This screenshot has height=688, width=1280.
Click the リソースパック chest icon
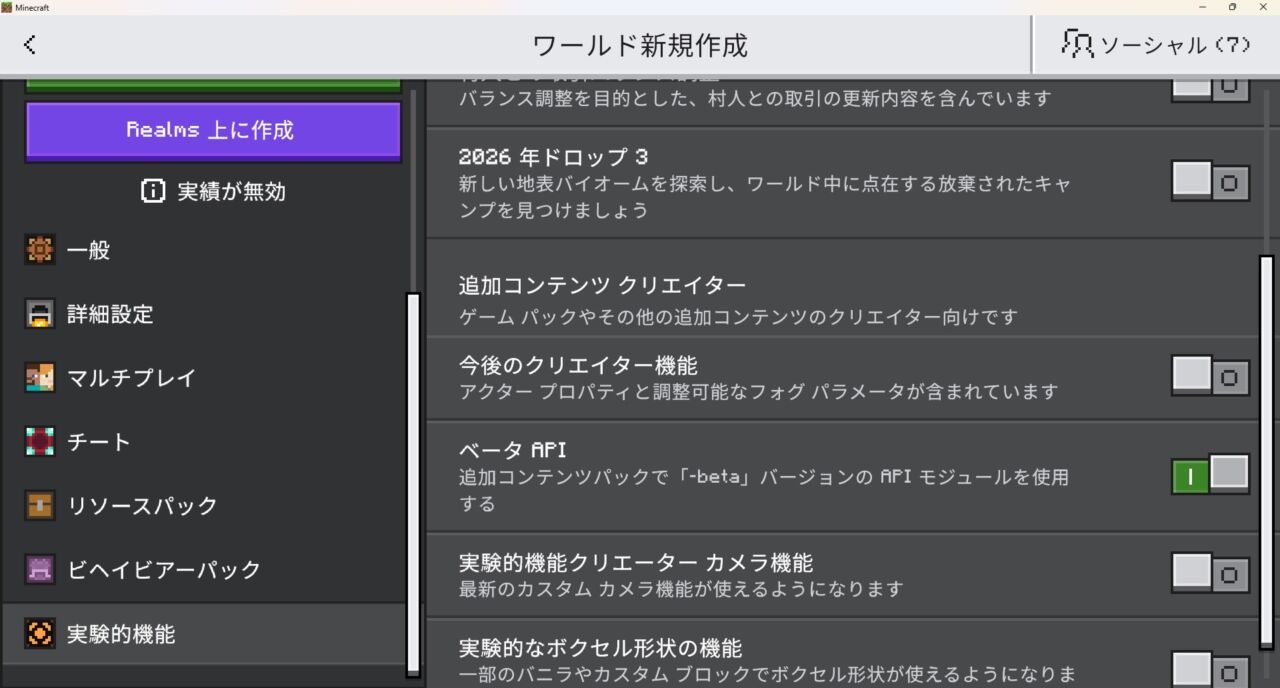pos(40,506)
